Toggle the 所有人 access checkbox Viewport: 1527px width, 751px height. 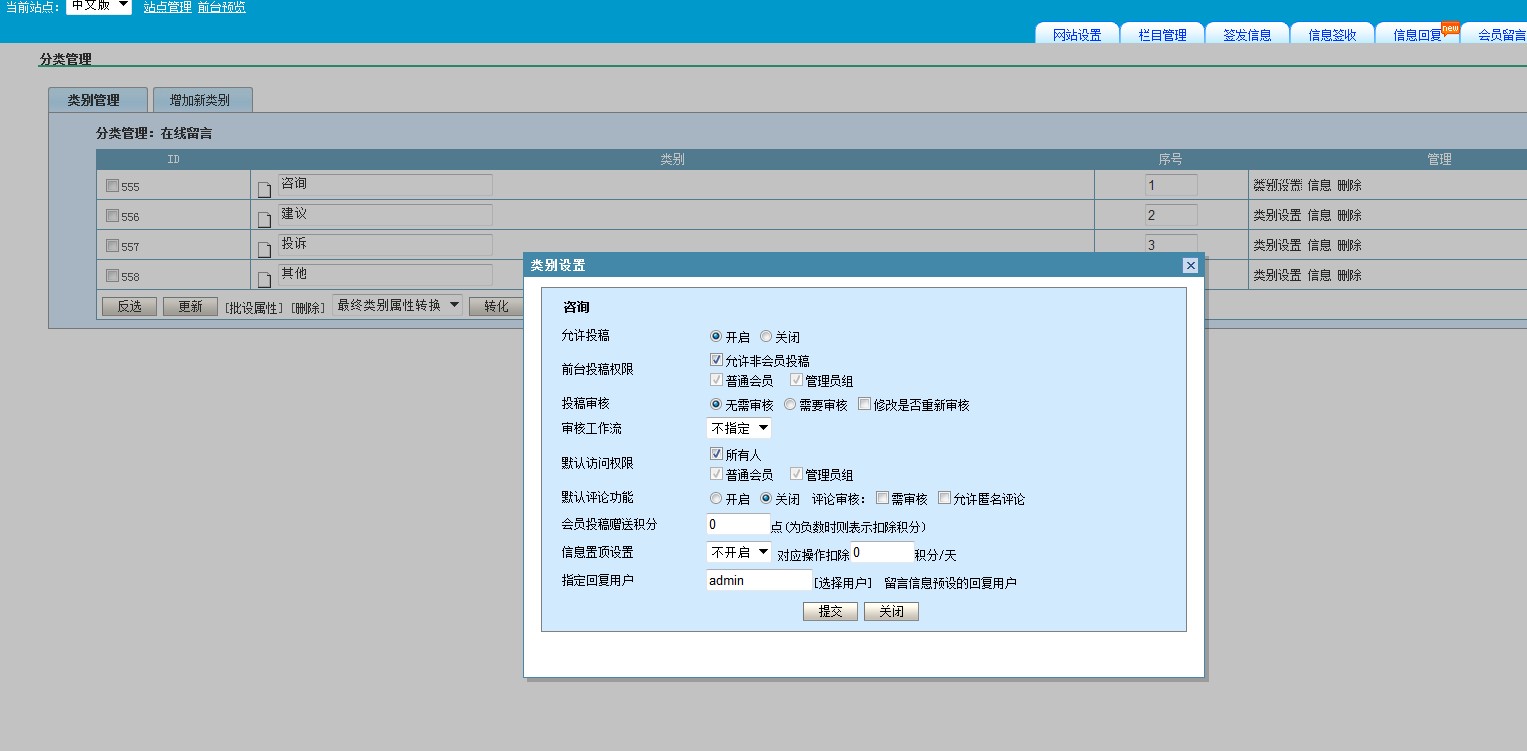pyautogui.click(x=716, y=454)
